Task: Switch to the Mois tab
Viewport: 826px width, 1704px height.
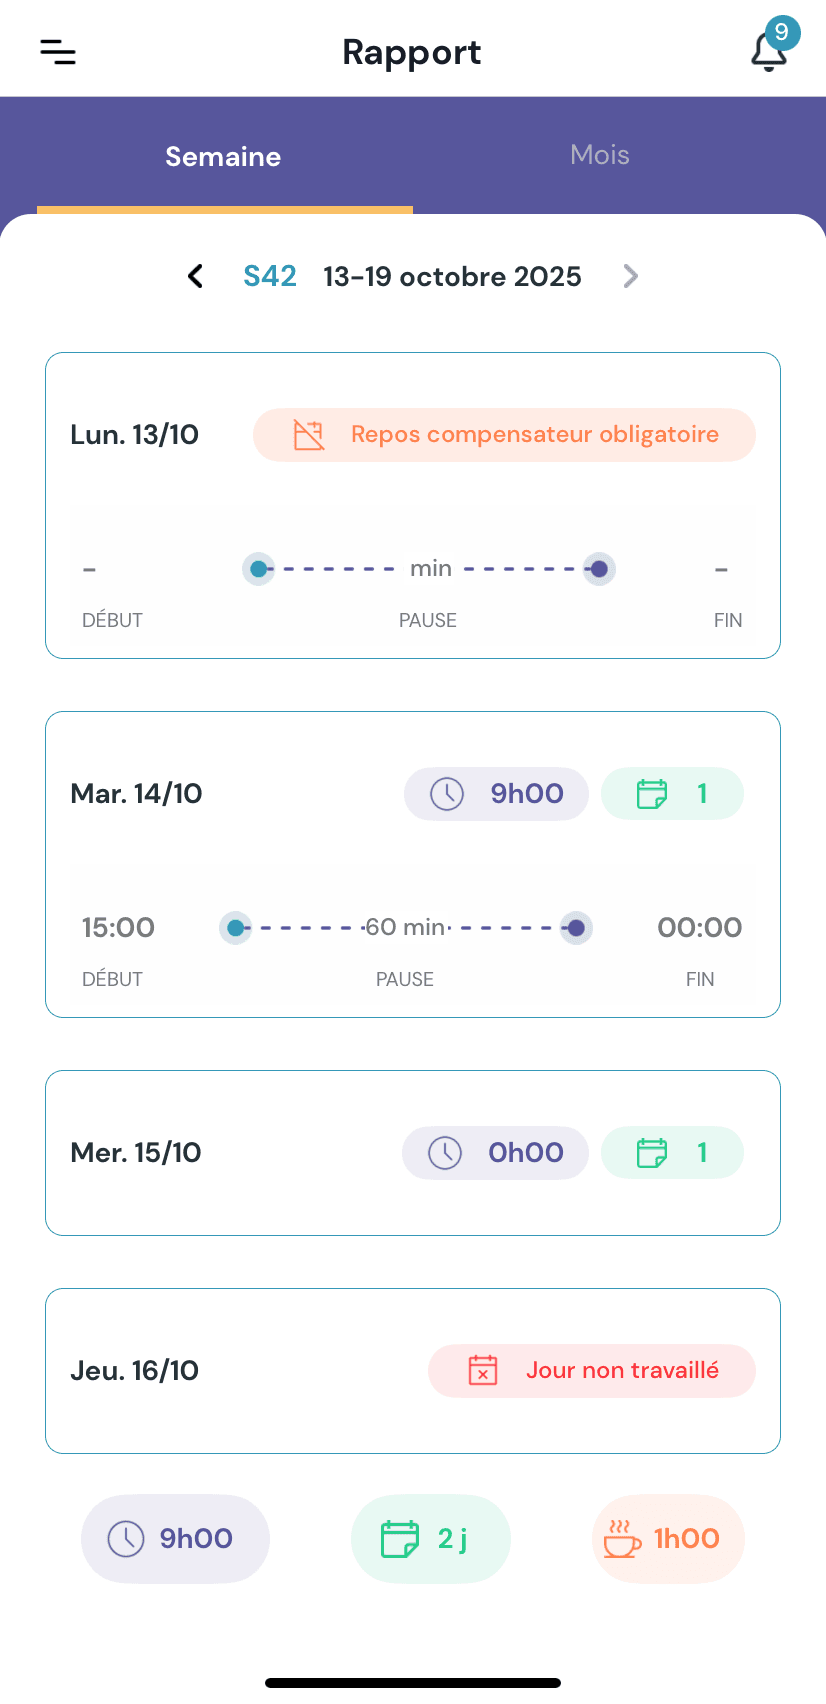Action: [600, 155]
